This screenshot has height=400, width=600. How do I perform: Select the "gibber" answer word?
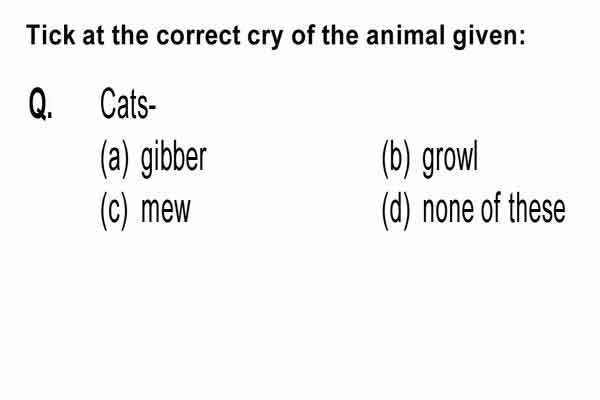click(173, 161)
